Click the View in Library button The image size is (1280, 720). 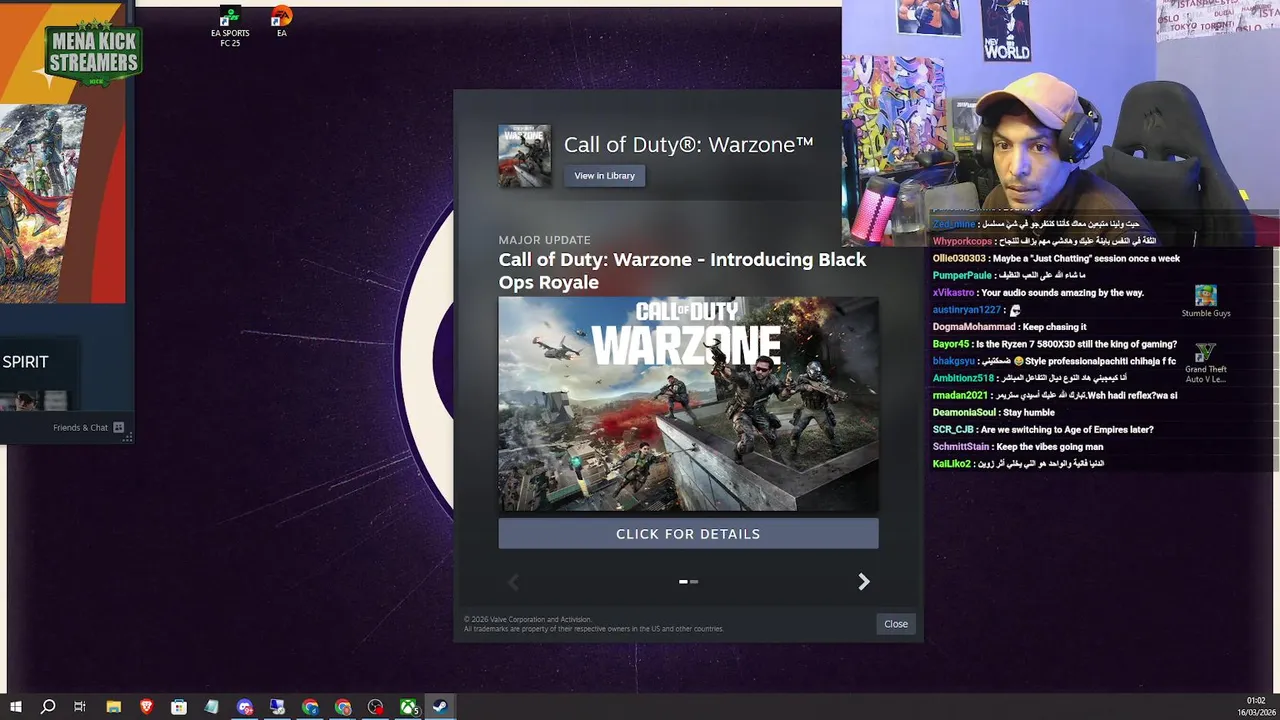point(604,176)
